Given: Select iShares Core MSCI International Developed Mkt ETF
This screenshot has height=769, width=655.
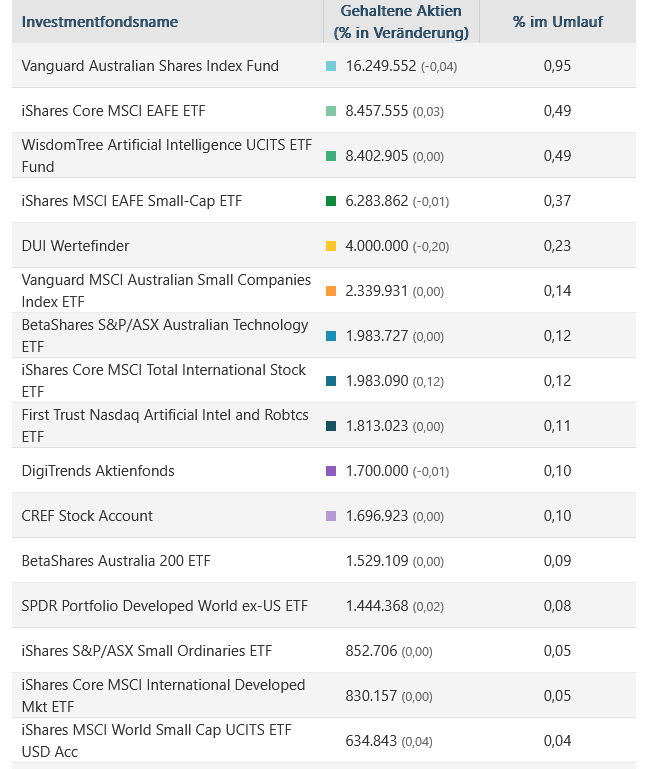Looking at the screenshot, I should point(163,696).
